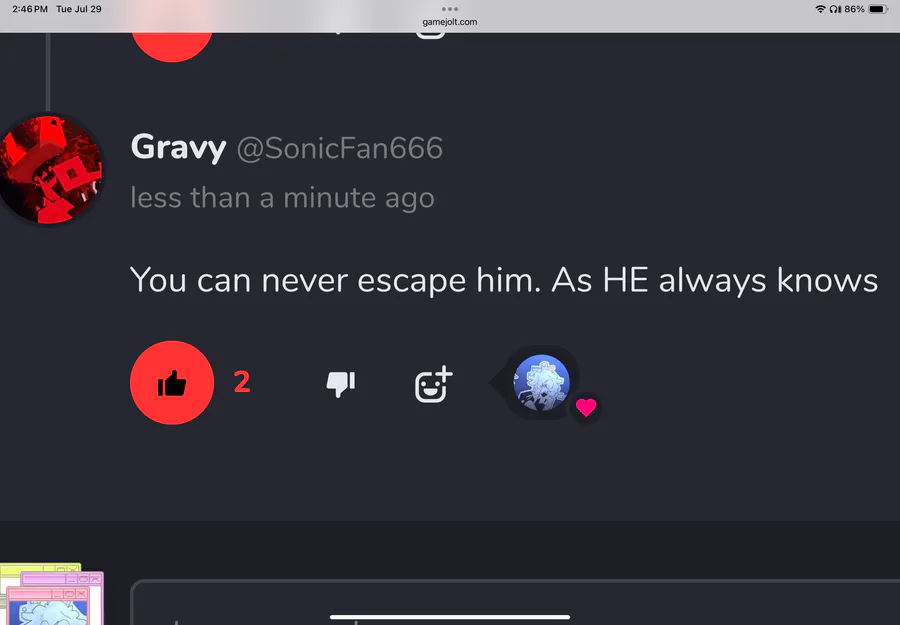Image resolution: width=900 pixels, height=625 pixels.
Task: Click the pink heart reaction badge
Action: [x=586, y=407]
